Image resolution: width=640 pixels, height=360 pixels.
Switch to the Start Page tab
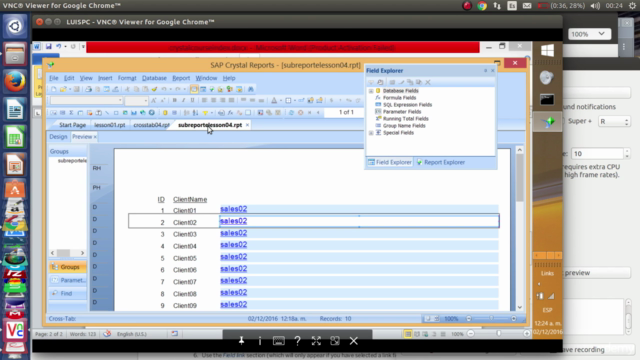click(x=72, y=125)
